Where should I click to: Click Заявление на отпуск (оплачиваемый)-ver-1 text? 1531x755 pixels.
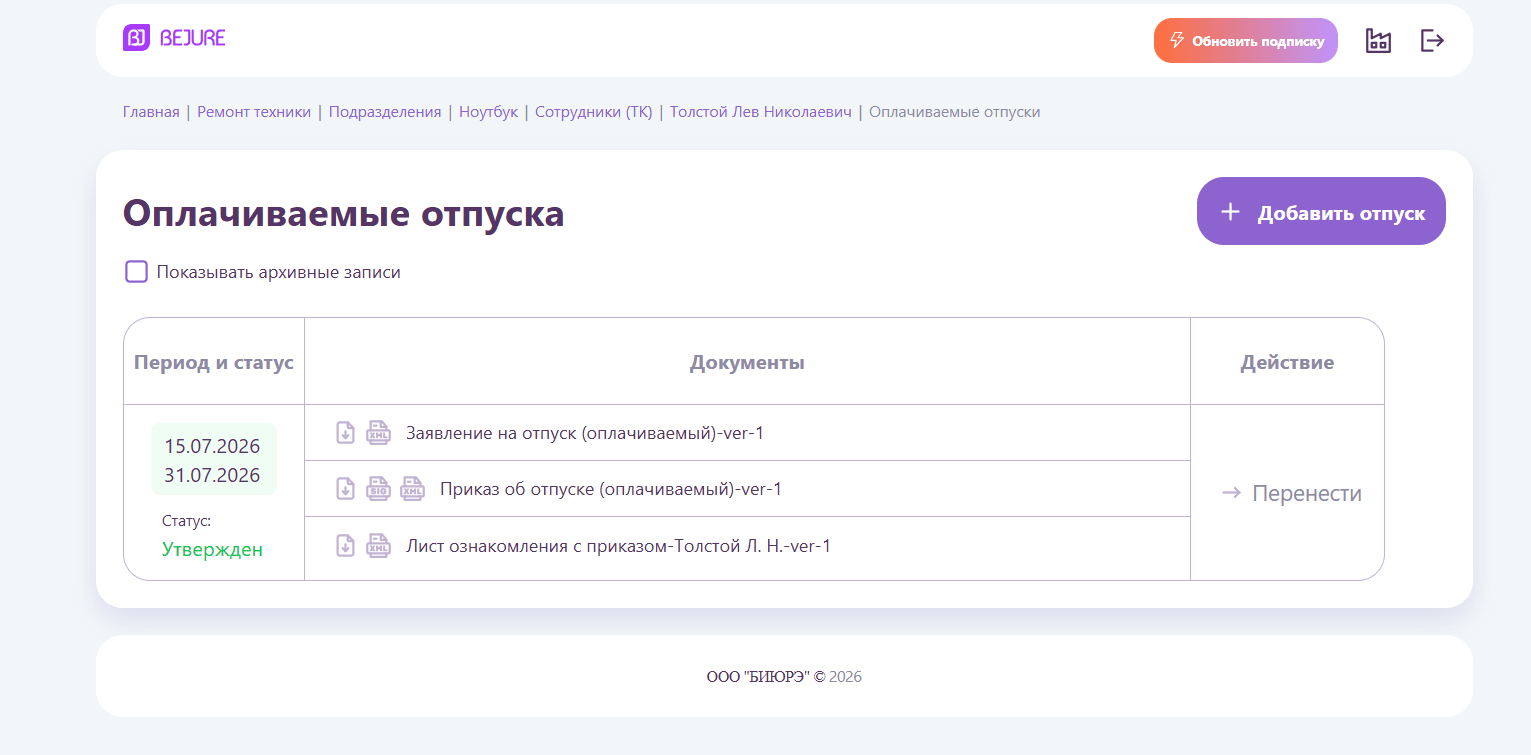585,433
